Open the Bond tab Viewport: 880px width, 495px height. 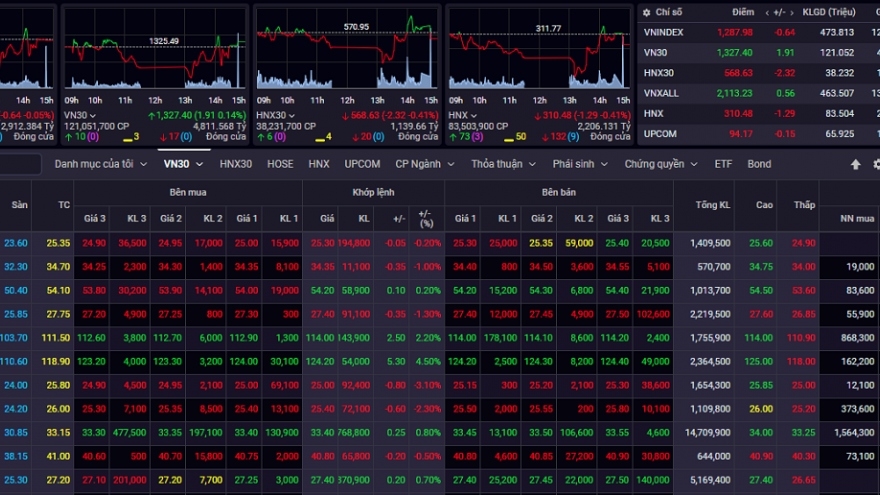pyautogui.click(x=759, y=164)
